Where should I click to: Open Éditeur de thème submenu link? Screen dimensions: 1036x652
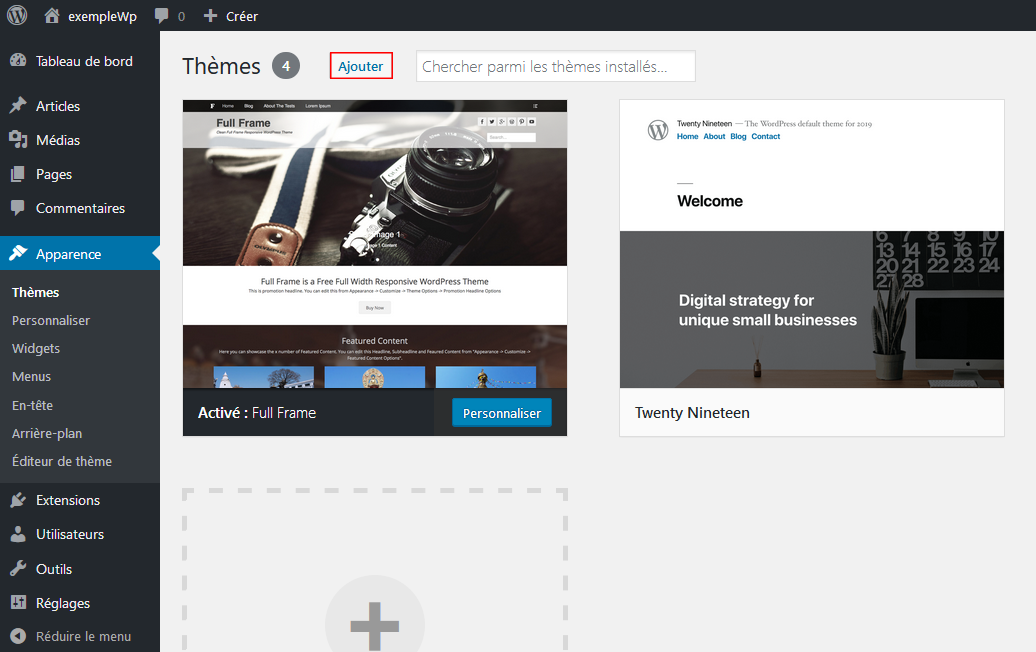point(61,461)
